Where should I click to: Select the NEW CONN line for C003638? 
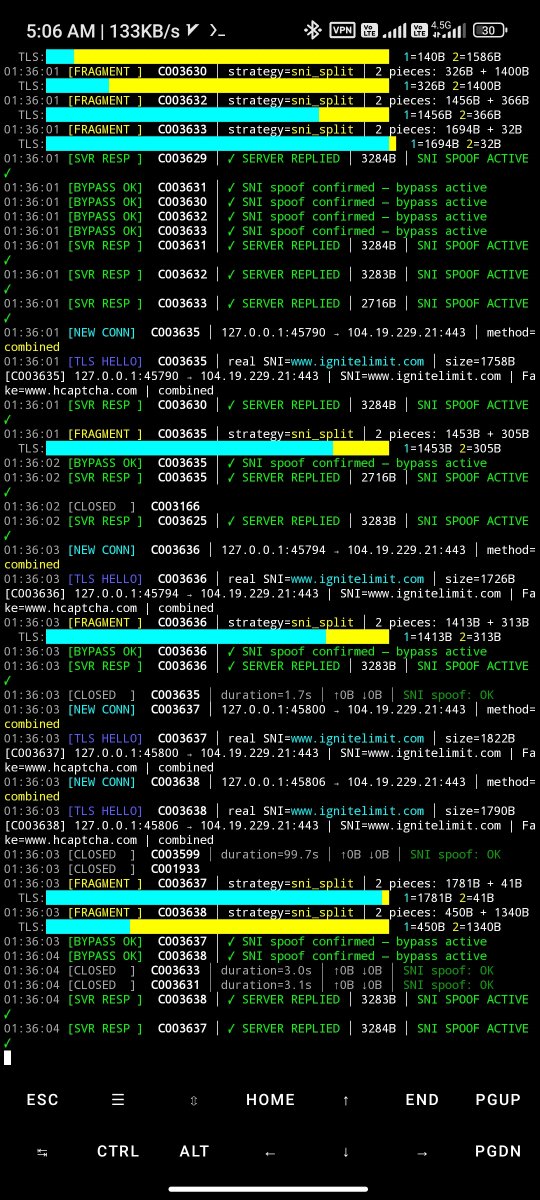point(270,782)
